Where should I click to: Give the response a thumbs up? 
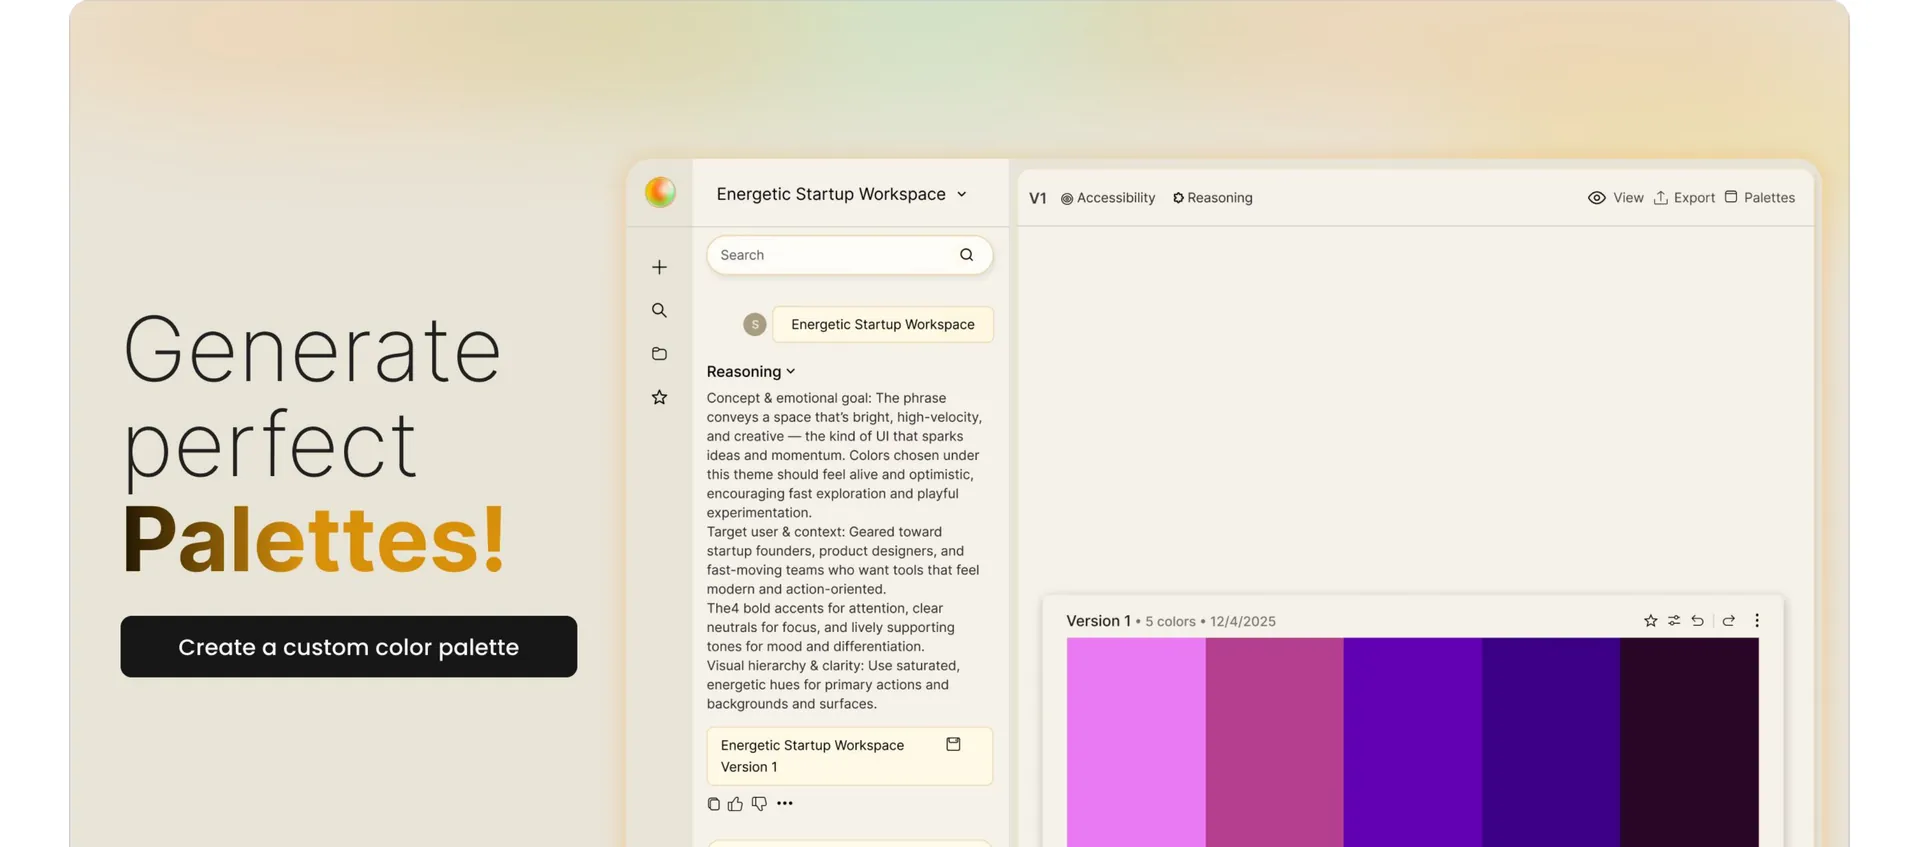click(x=736, y=804)
